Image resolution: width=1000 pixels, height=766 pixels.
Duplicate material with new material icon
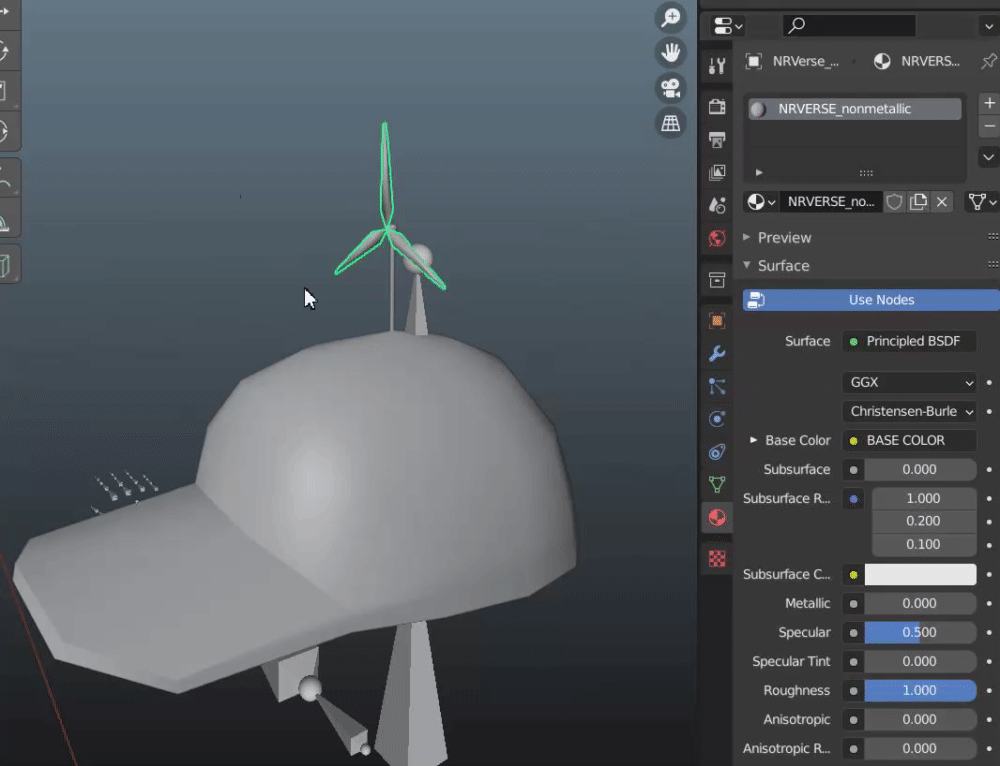(918, 202)
